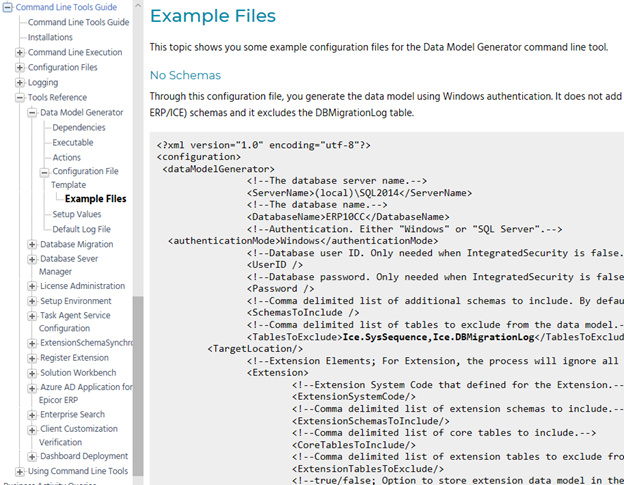The image size is (624, 485).
Task: Open Azure AD Application for Epicor ERP topic
Action: [86, 393]
